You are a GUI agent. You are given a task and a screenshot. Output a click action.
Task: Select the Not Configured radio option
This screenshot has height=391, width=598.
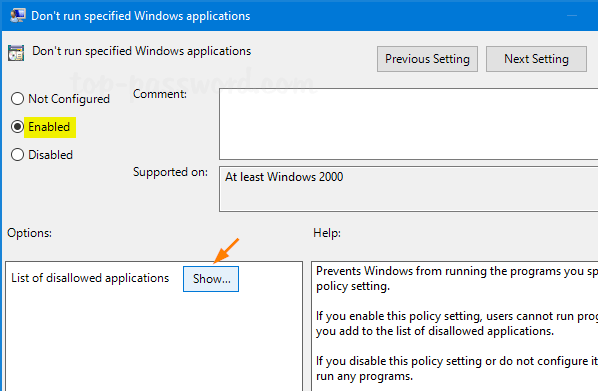17,99
